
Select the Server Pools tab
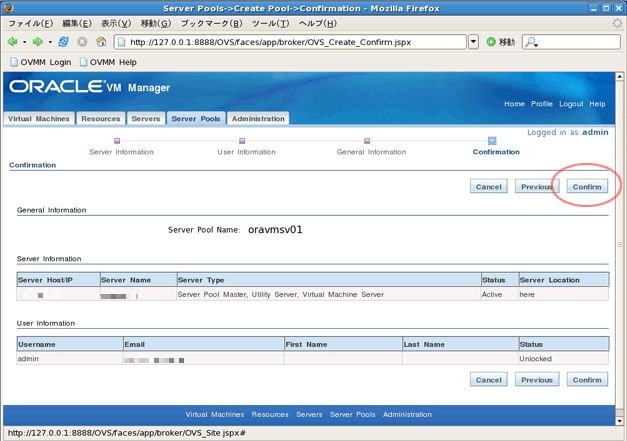click(x=196, y=119)
